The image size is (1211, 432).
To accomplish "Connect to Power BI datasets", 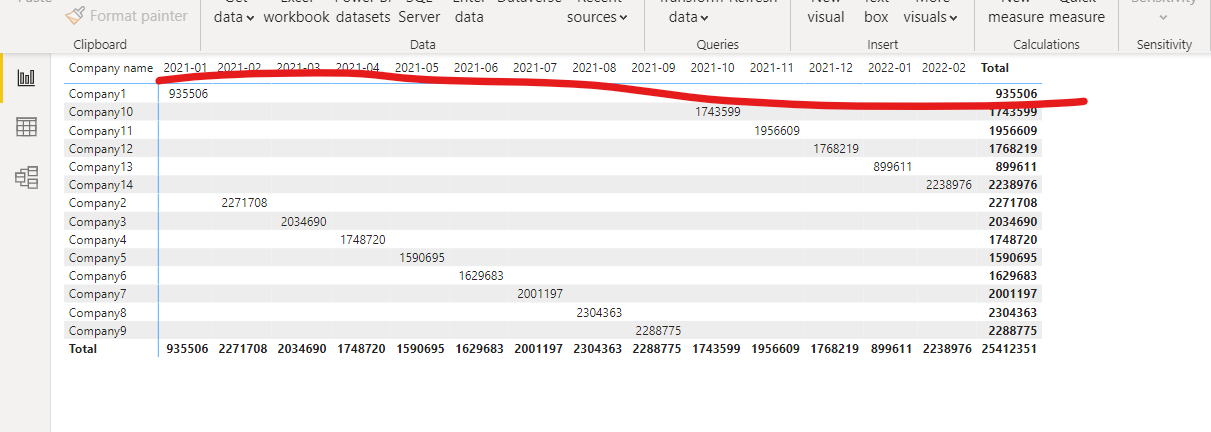I will [x=363, y=12].
